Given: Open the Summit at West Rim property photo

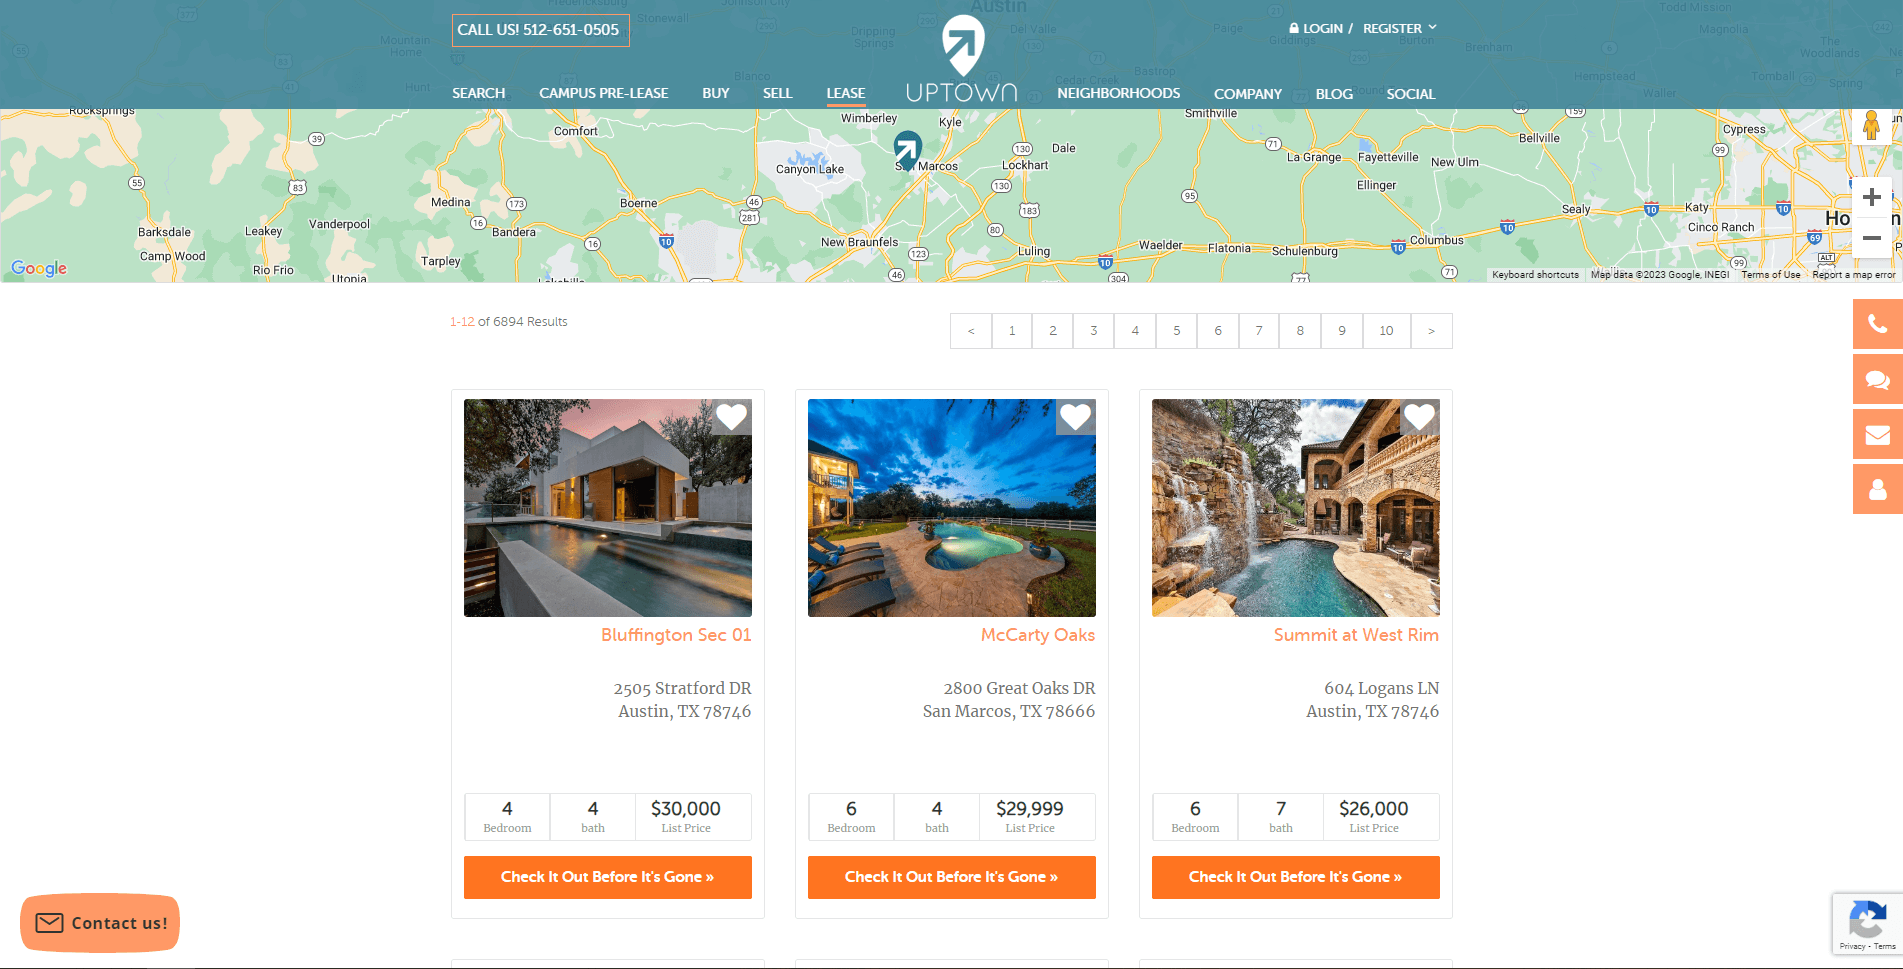Looking at the screenshot, I should point(1296,508).
